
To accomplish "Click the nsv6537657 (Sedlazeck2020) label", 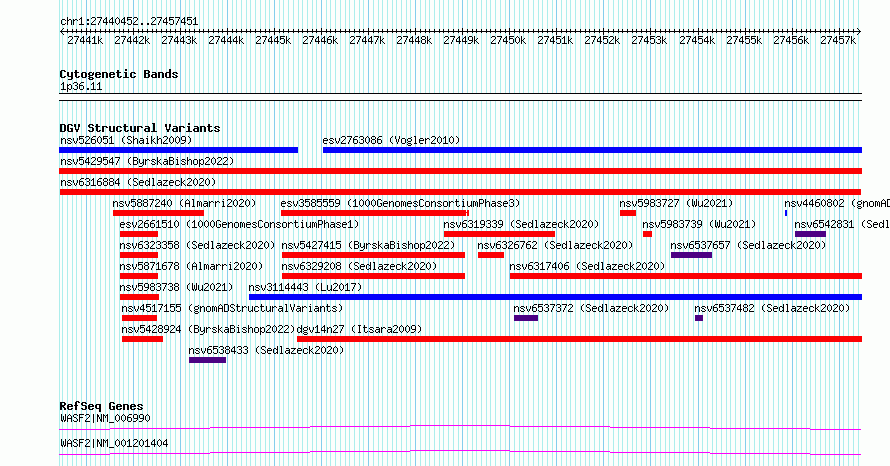I will 748,245.
